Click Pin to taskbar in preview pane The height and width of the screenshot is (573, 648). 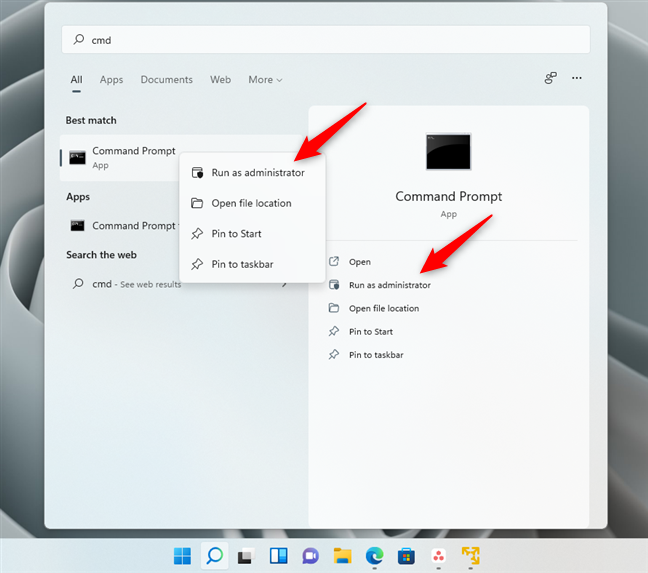click(x=376, y=355)
